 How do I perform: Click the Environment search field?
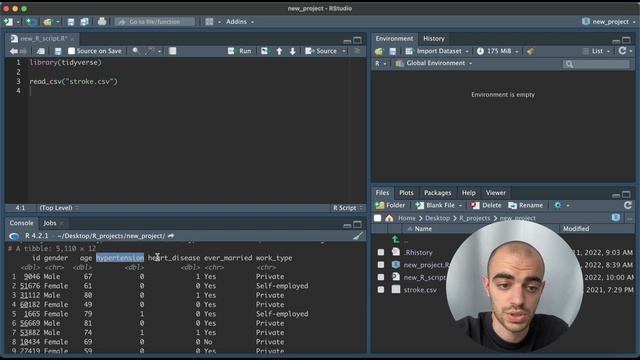click(x=596, y=64)
